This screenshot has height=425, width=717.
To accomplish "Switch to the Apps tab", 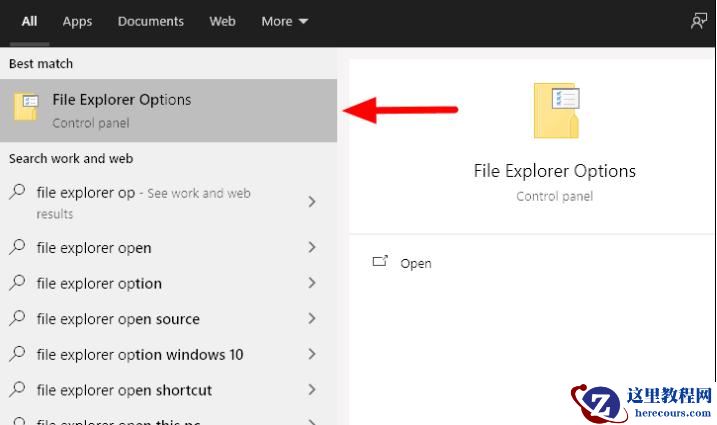I will click(x=77, y=21).
